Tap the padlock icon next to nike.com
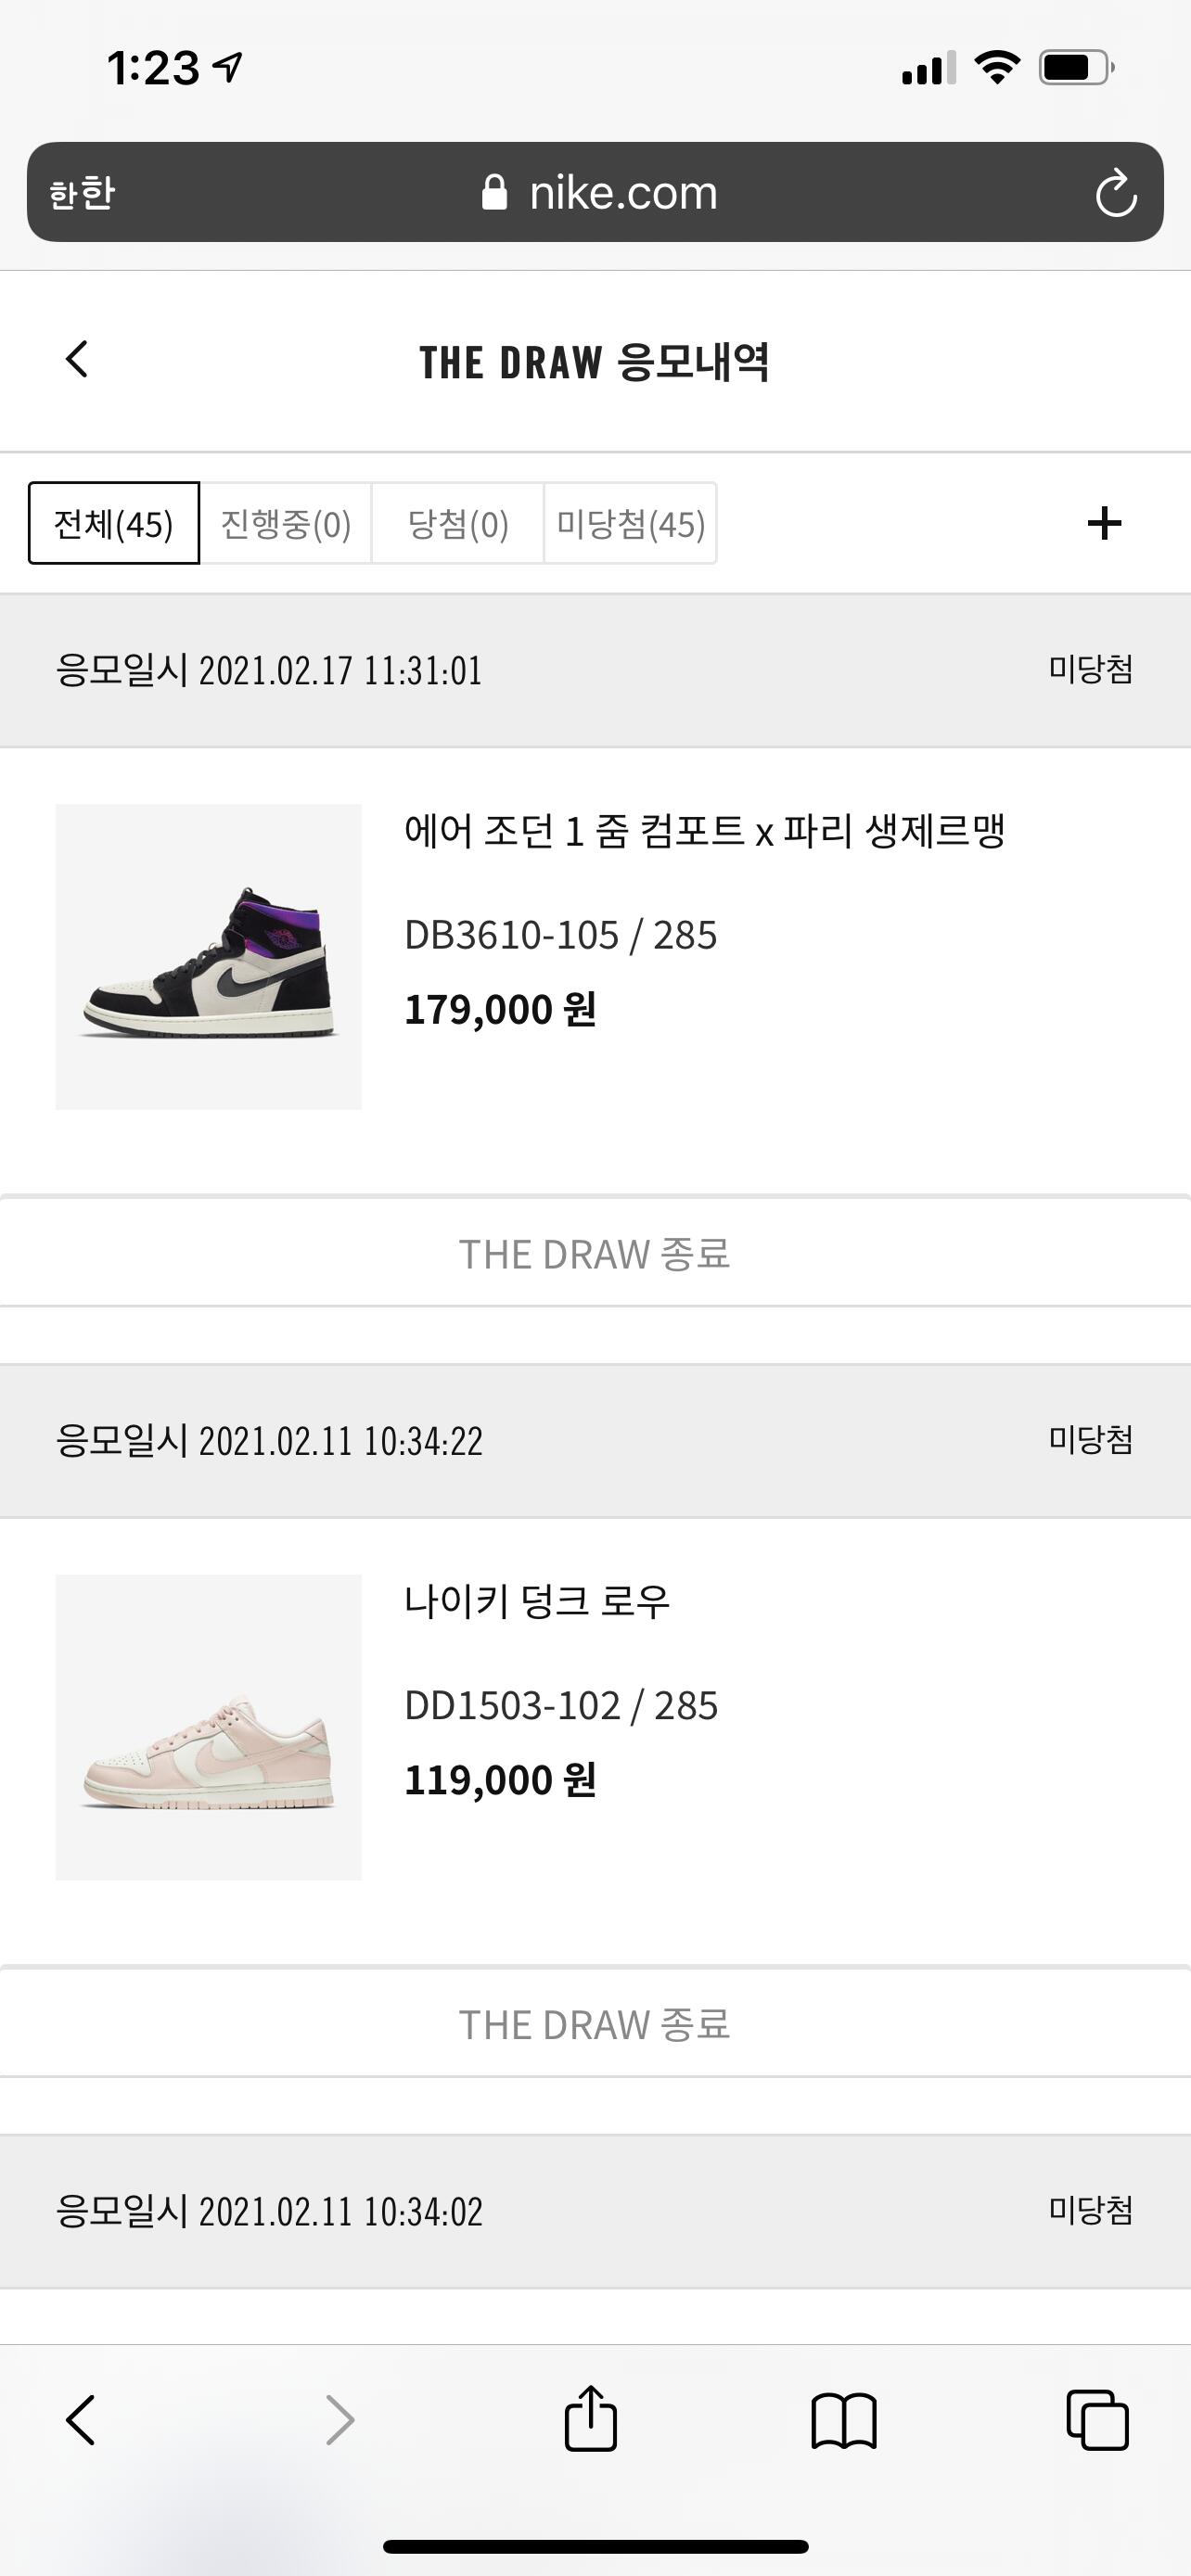The image size is (1191, 2576). click(494, 192)
